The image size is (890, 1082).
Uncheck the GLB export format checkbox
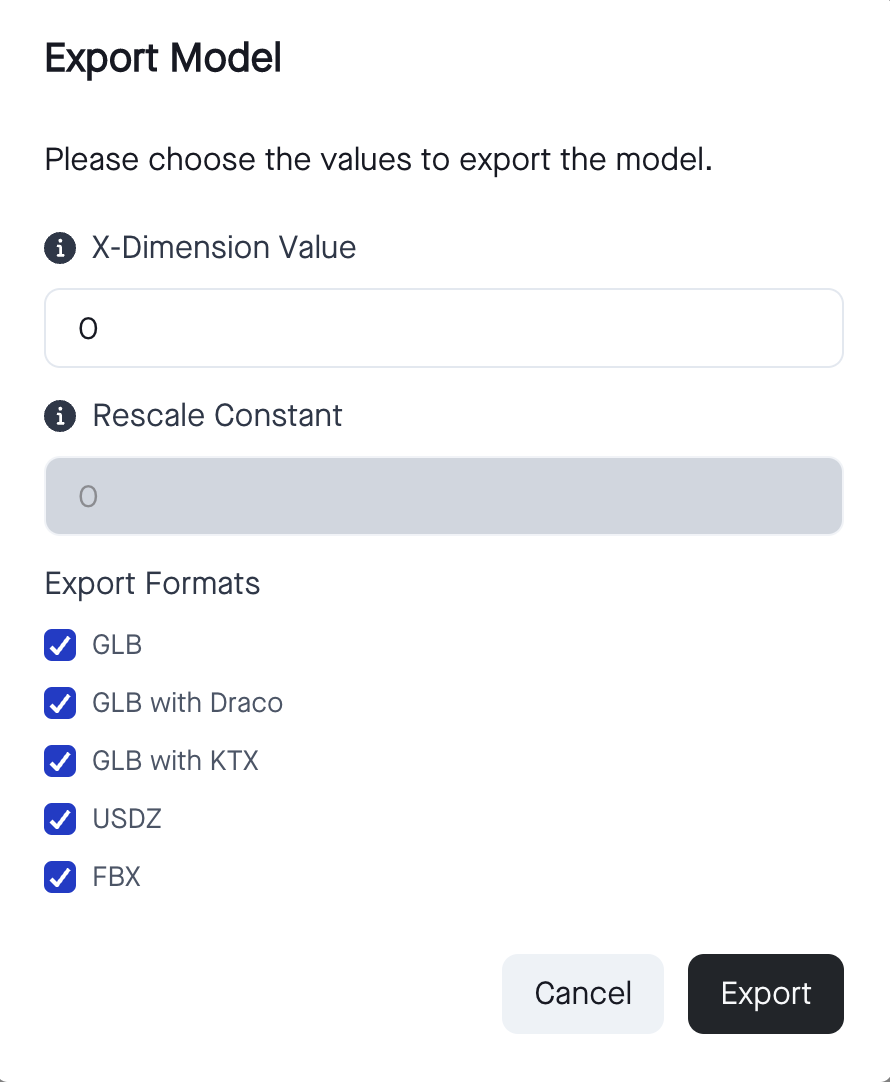click(60, 645)
